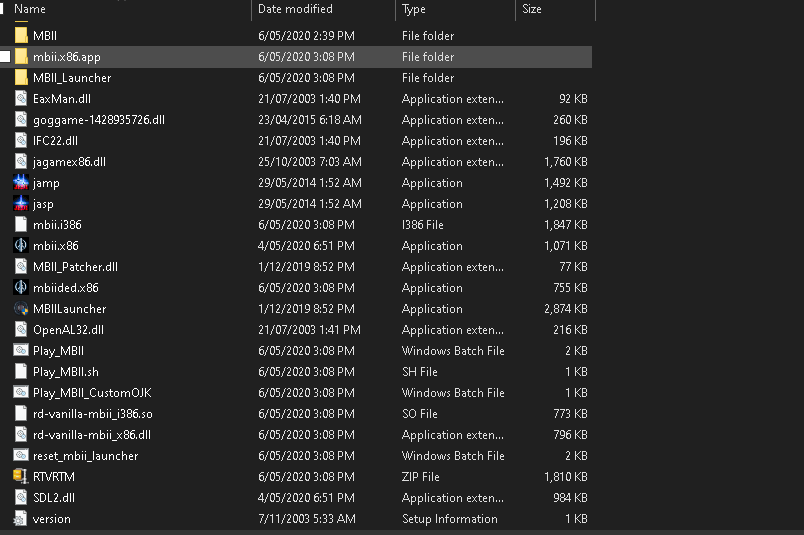Select the mbii.x86 application icon
804x535 pixels.
point(21,246)
